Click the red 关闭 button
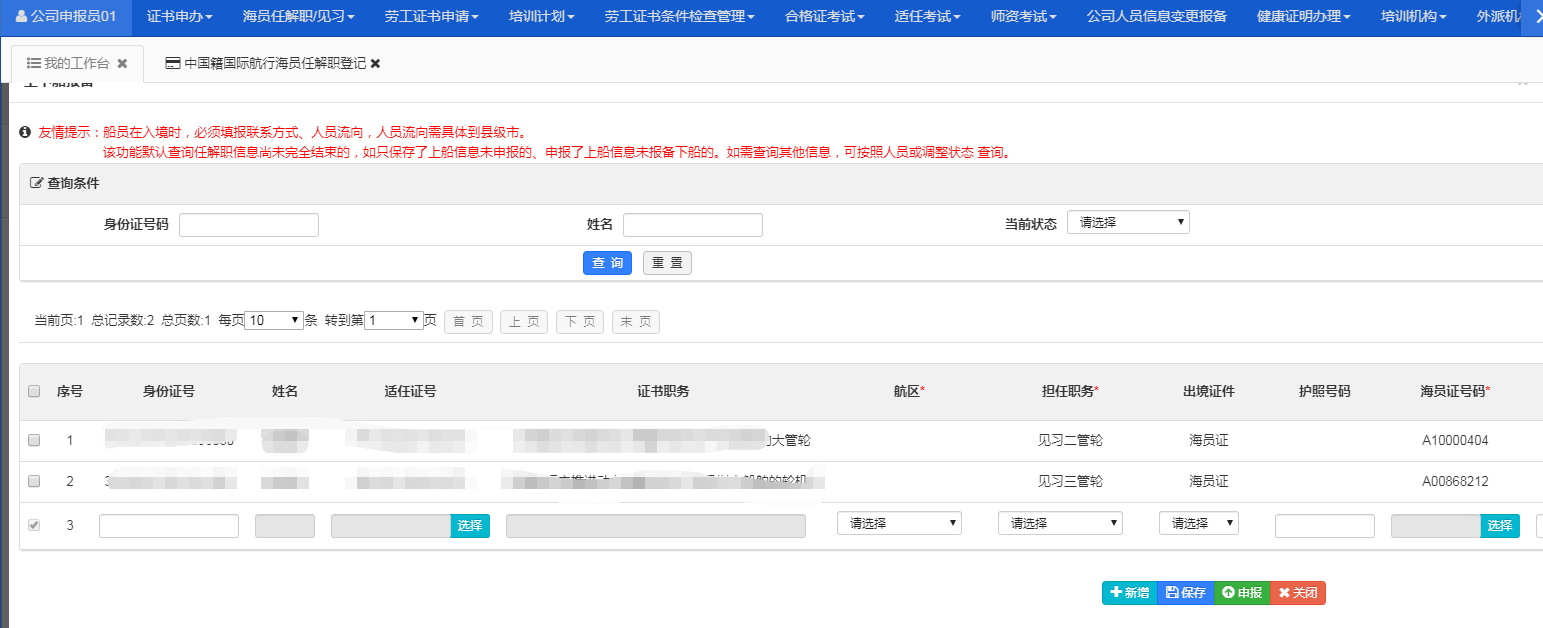 click(1297, 593)
